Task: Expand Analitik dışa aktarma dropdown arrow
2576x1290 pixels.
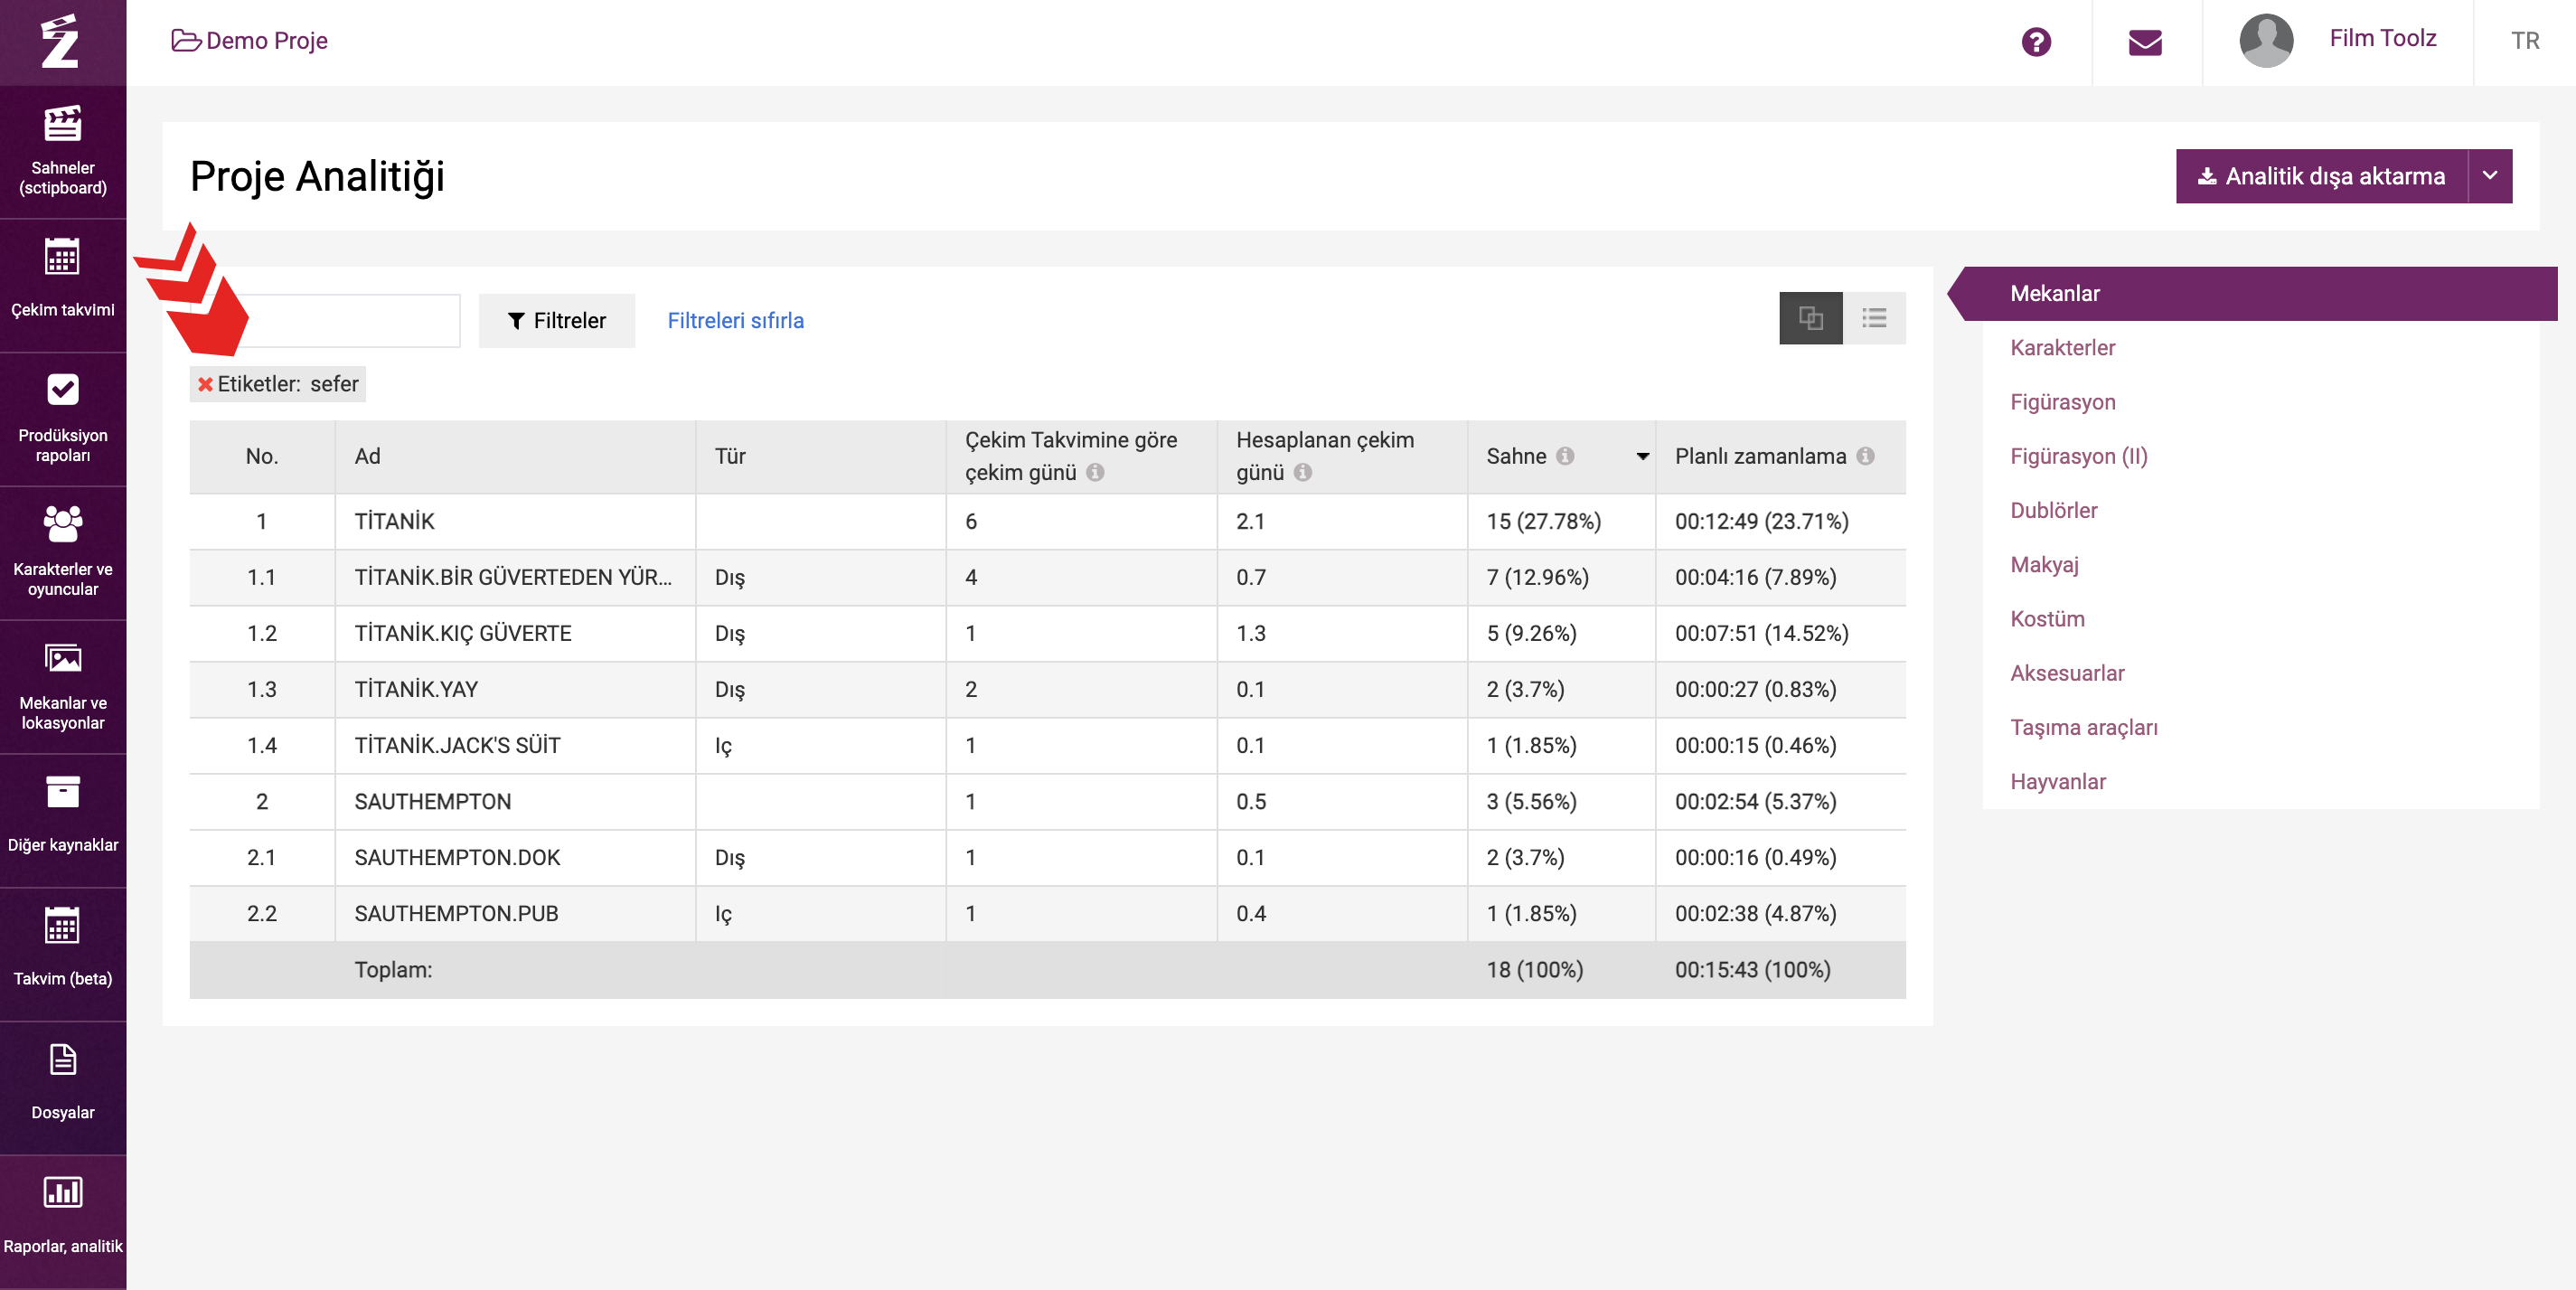Action: coord(2489,176)
